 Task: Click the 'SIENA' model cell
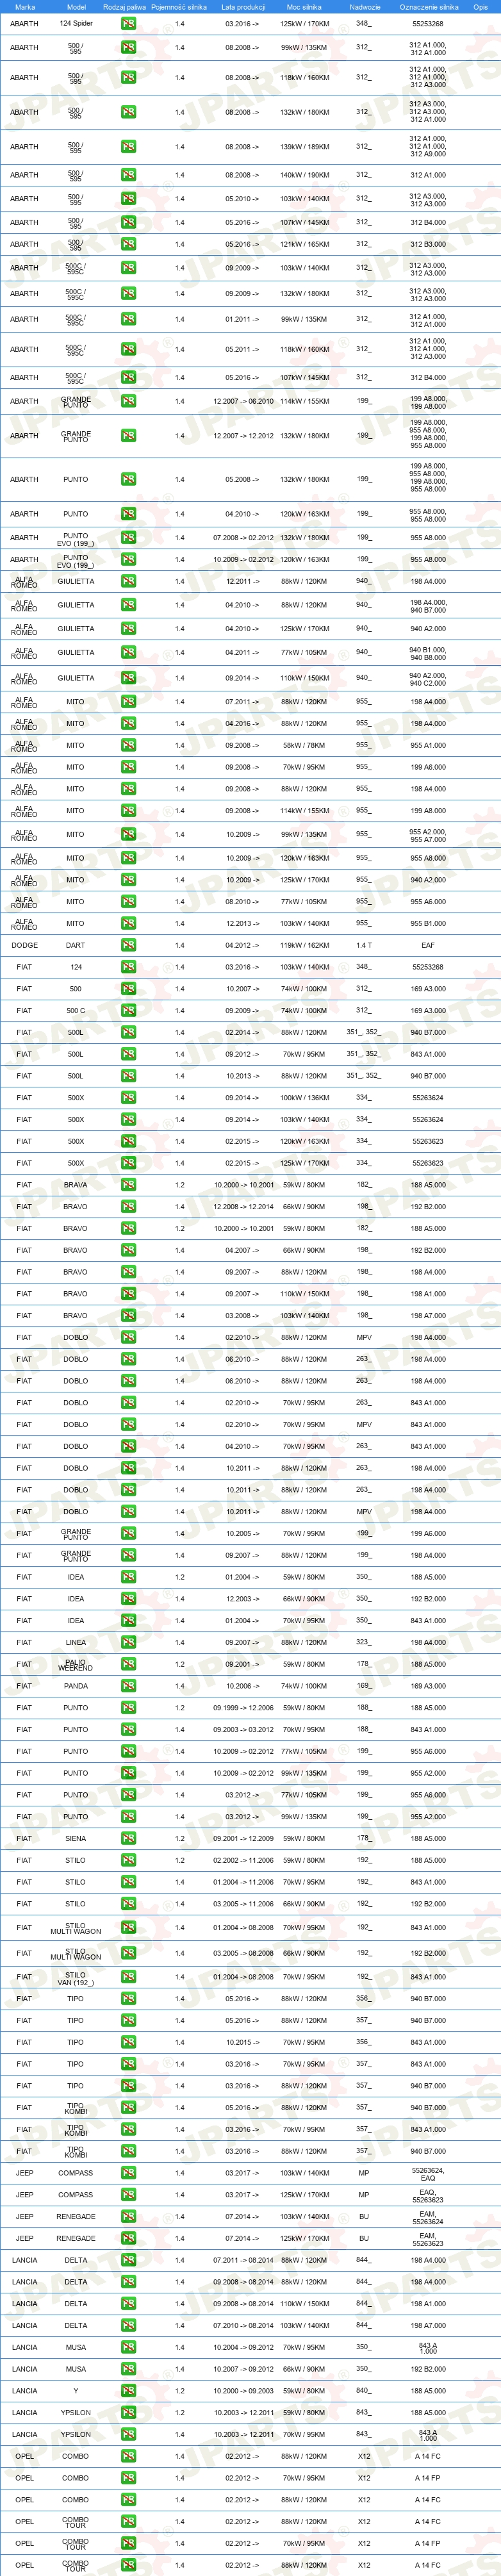pyautogui.click(x=76, y=1838)
